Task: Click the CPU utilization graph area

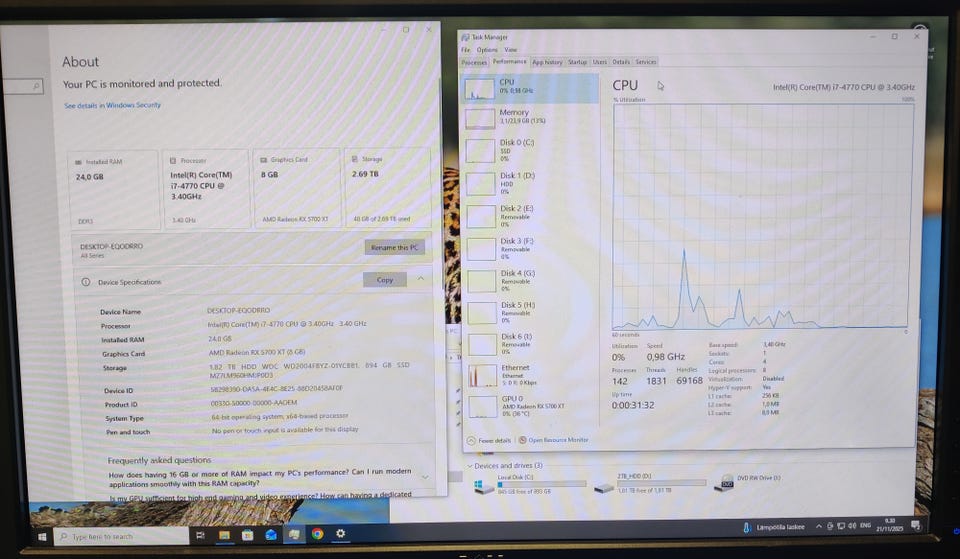Action: click(x=762, y=216)
